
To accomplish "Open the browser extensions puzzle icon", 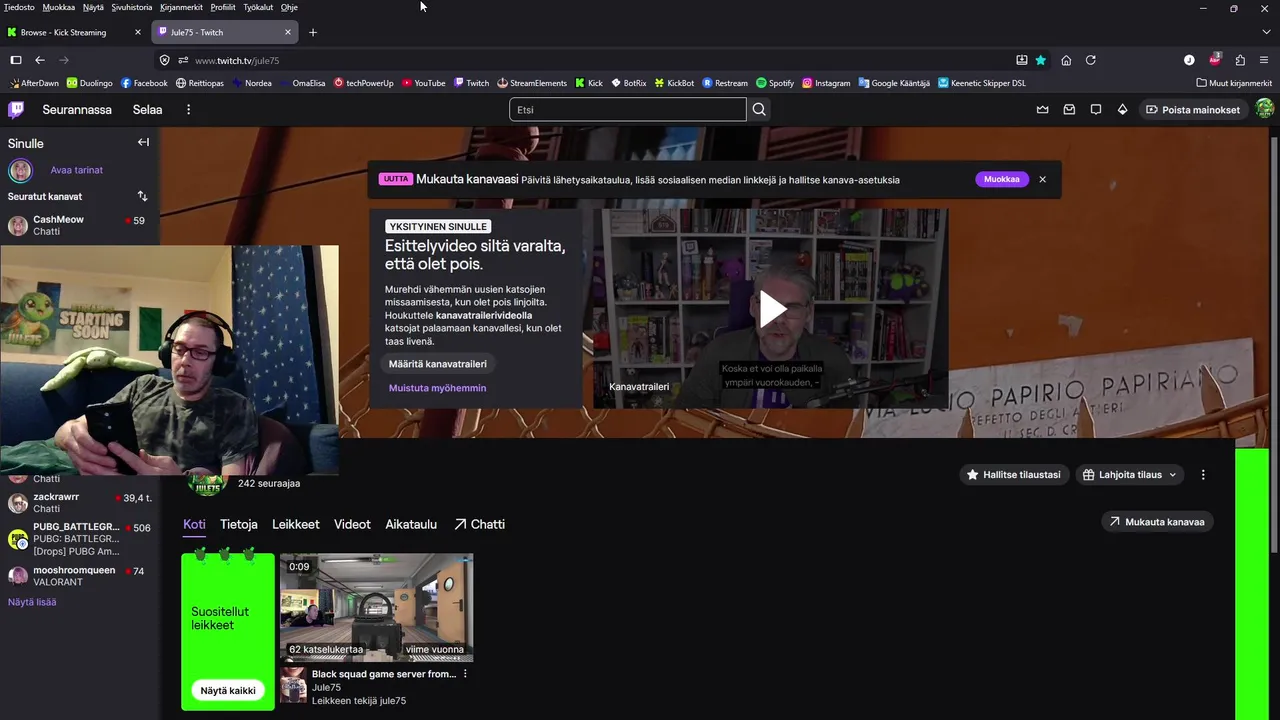I will 1240,60.
